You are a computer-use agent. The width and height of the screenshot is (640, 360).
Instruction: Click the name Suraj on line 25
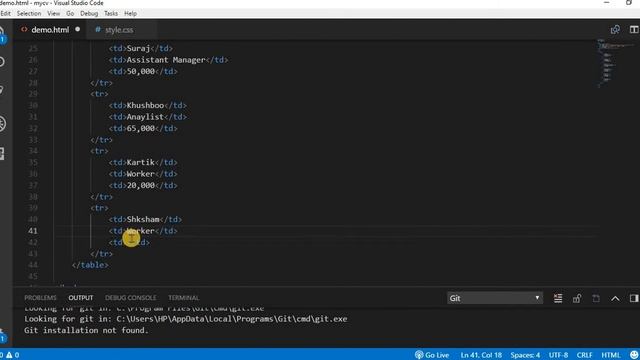138,49
